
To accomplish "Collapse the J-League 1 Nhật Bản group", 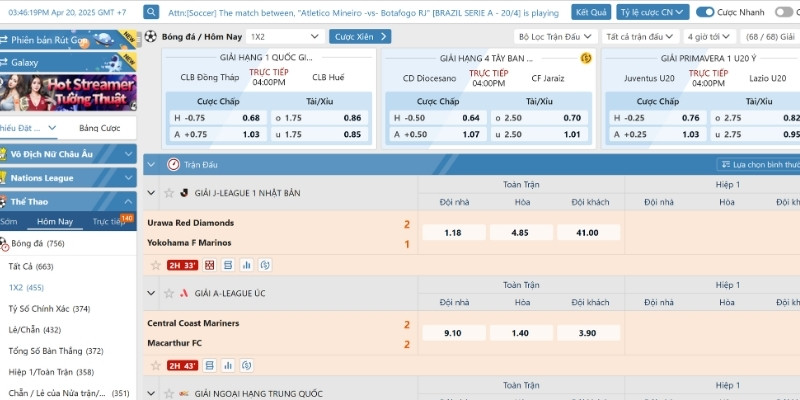I will (151, 193).
